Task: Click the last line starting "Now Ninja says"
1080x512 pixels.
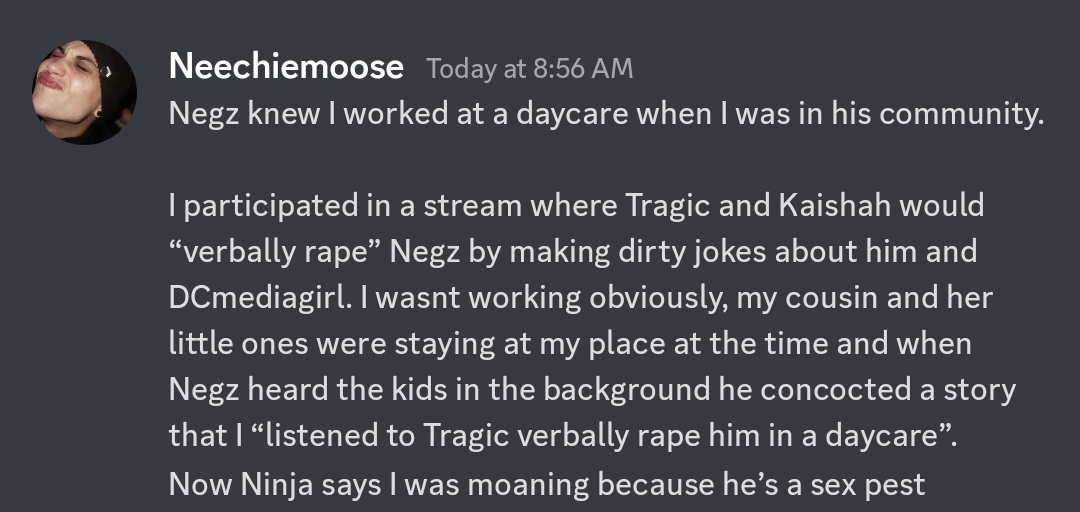Action: [547, 484]
